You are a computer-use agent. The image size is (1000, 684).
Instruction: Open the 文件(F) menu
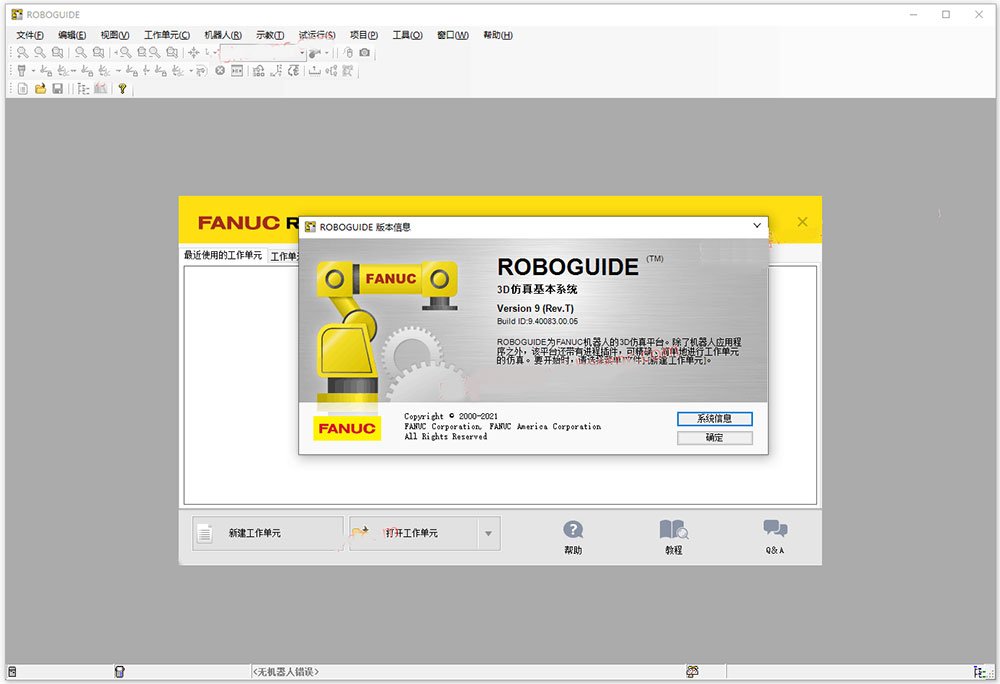[x=30, y=35]
